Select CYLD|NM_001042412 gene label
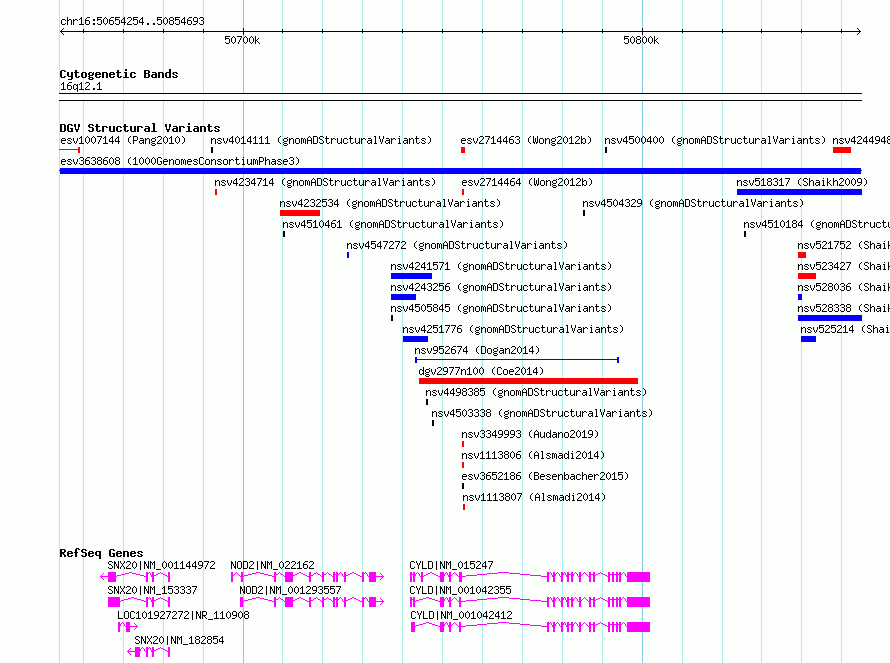Viewport: 890px width, 663px height. tap(461, 615)
